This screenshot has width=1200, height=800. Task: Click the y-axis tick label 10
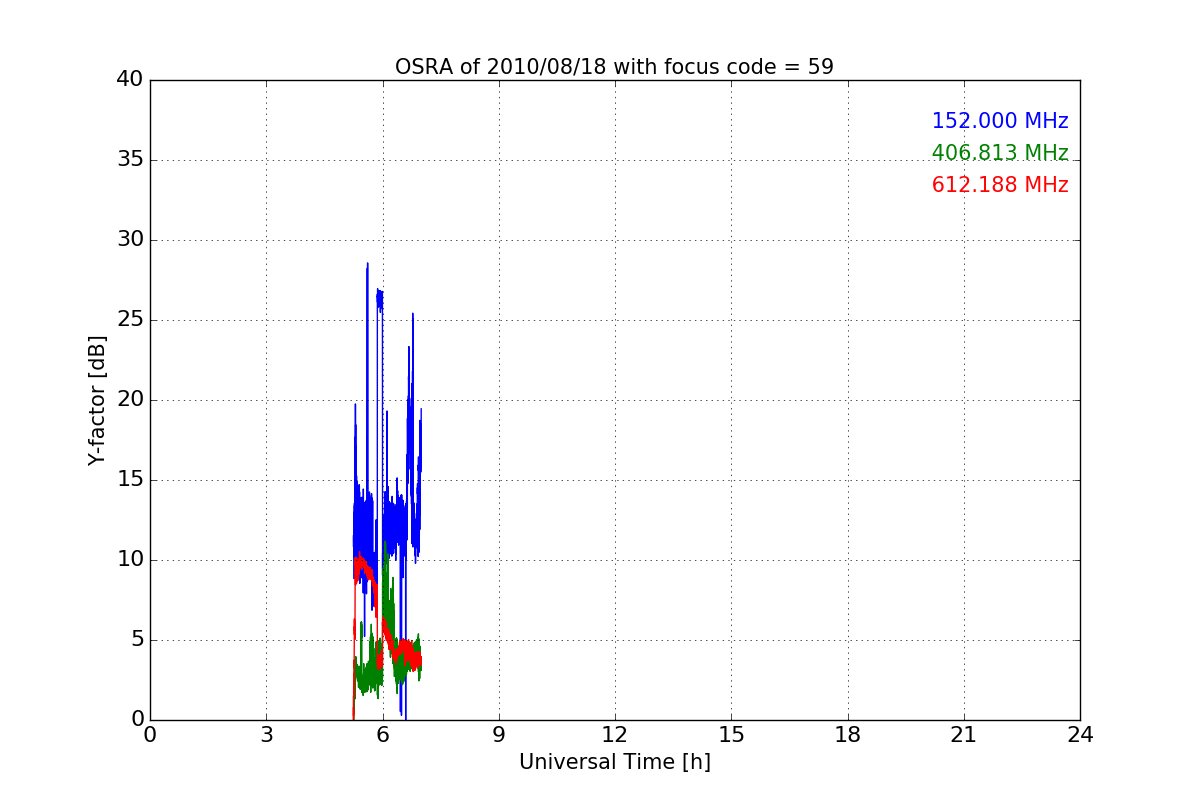pyautogui.click(x=129, y=560)
